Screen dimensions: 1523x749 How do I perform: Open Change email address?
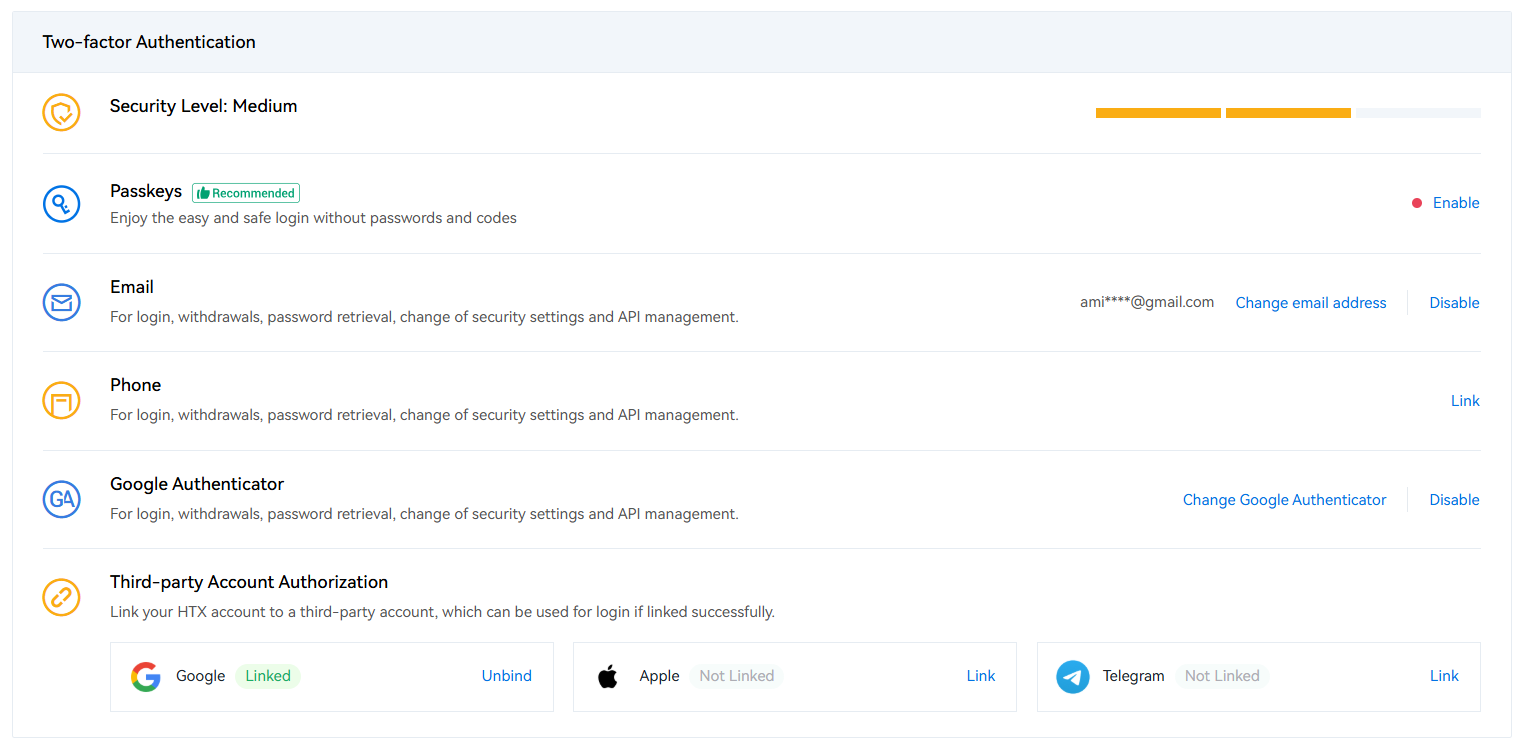[x=1311, y=303]
